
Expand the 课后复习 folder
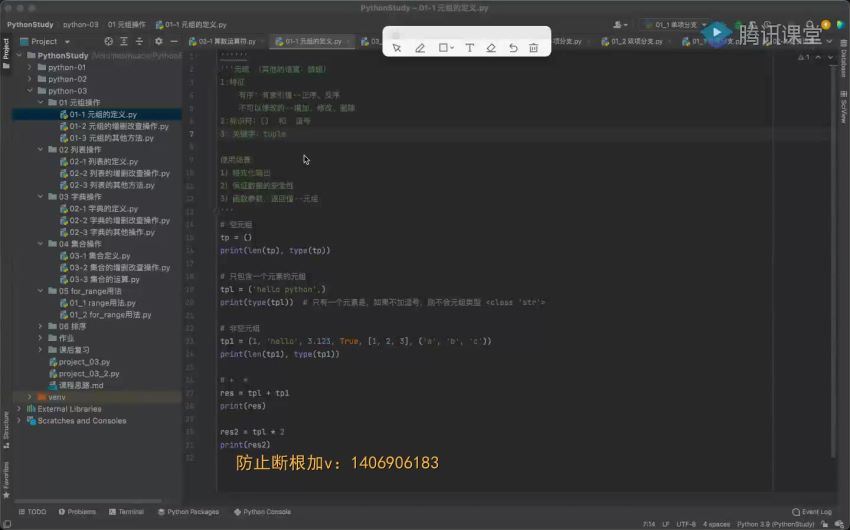[41, 350]
